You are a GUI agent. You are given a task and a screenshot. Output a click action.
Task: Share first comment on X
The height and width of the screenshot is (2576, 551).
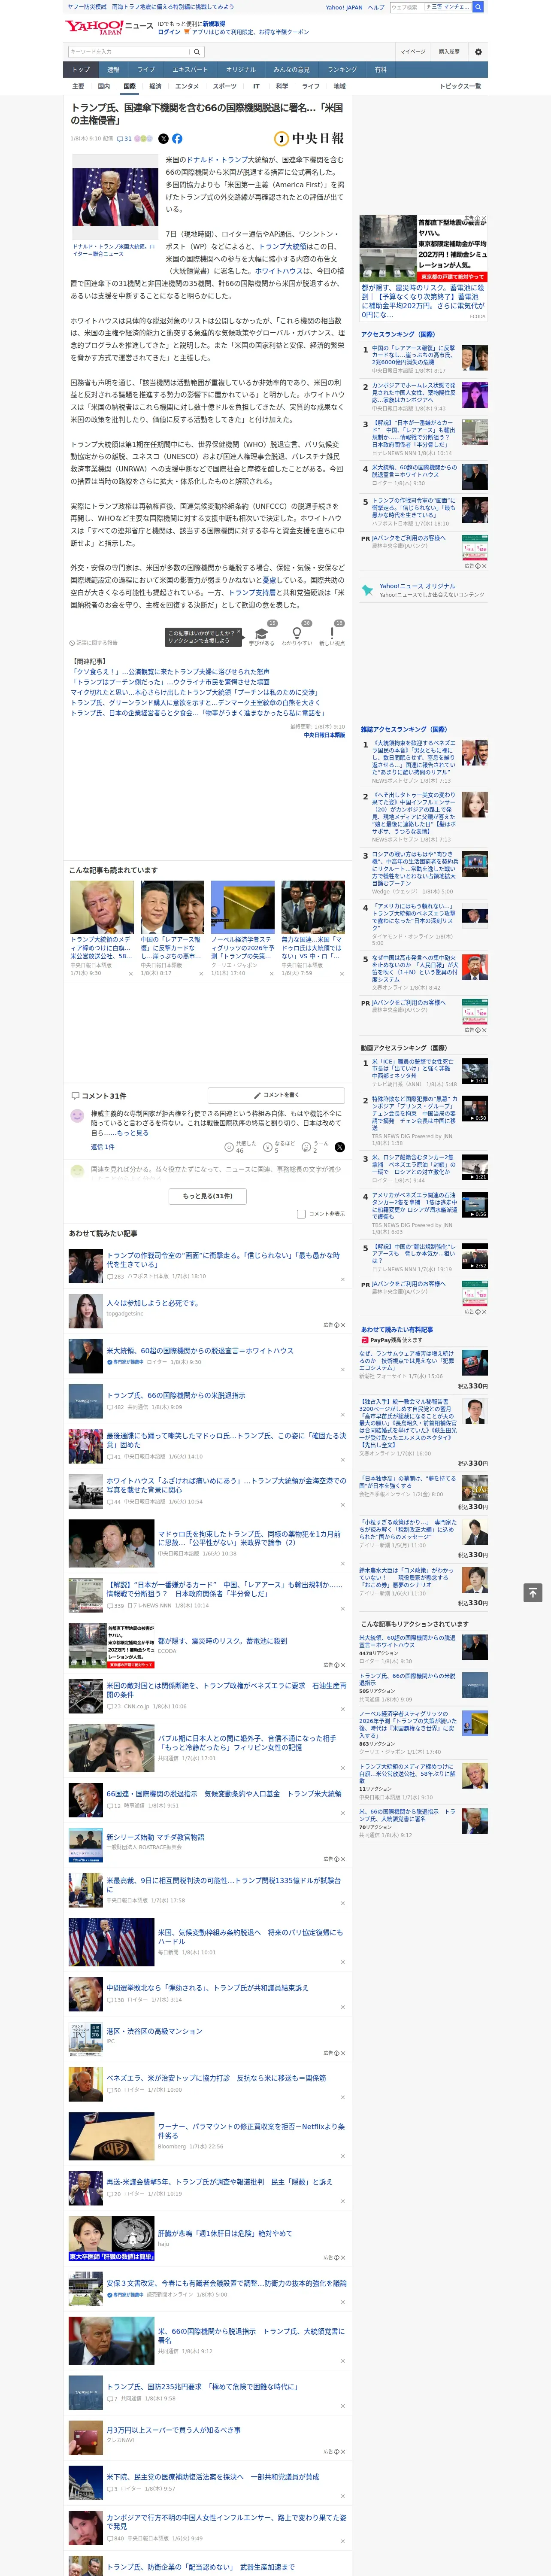click(x=339, y=1147)
